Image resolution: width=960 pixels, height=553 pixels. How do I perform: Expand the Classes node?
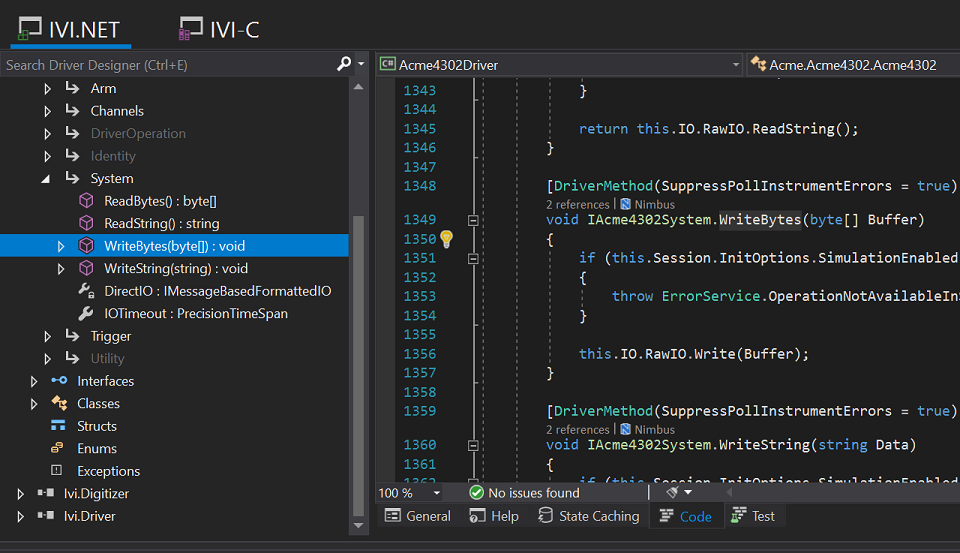click(x=34, y=404)
